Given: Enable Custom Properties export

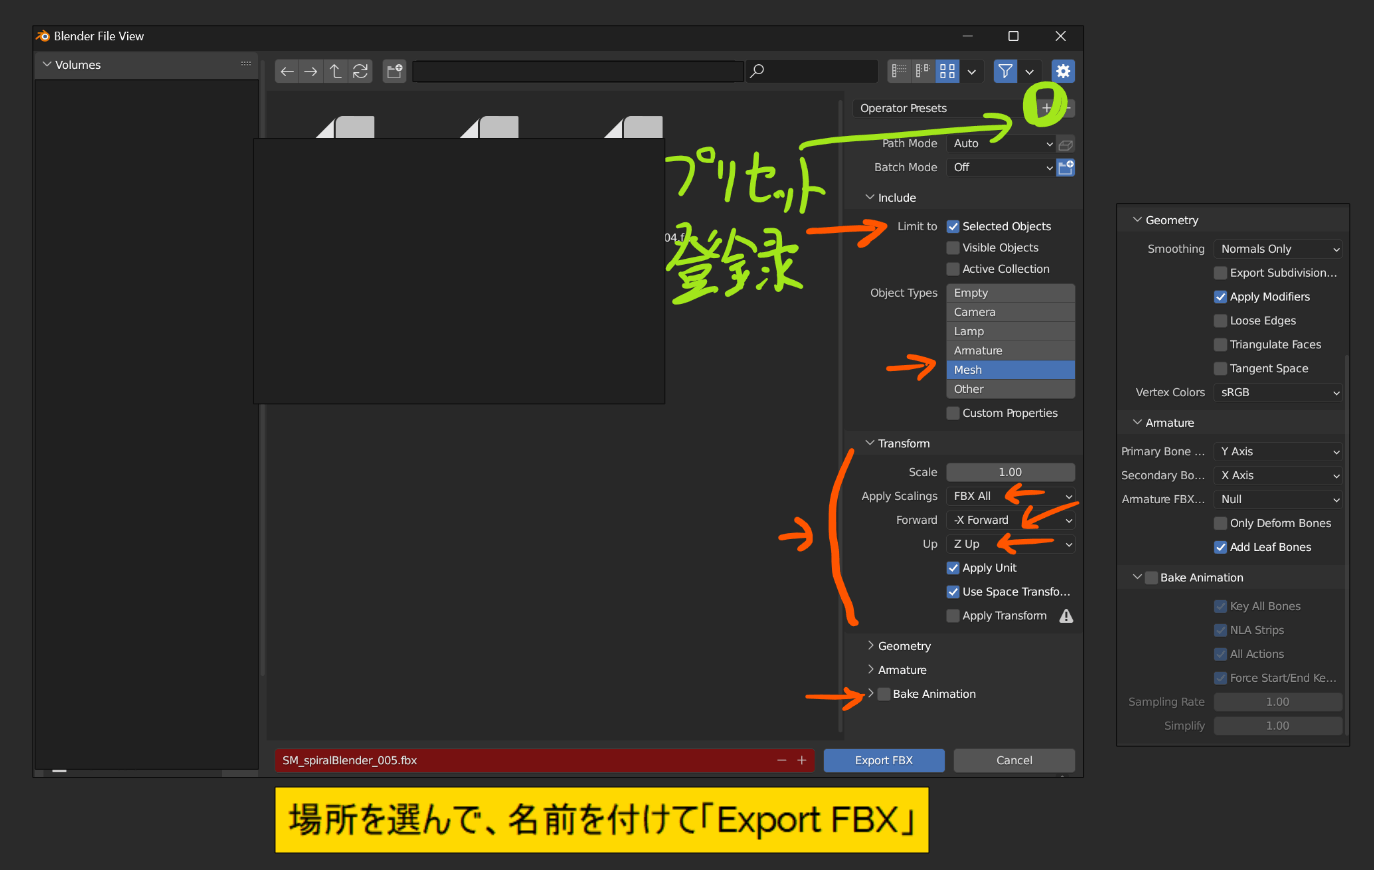Looking at the screenshot, I should (x=953, y=413).
